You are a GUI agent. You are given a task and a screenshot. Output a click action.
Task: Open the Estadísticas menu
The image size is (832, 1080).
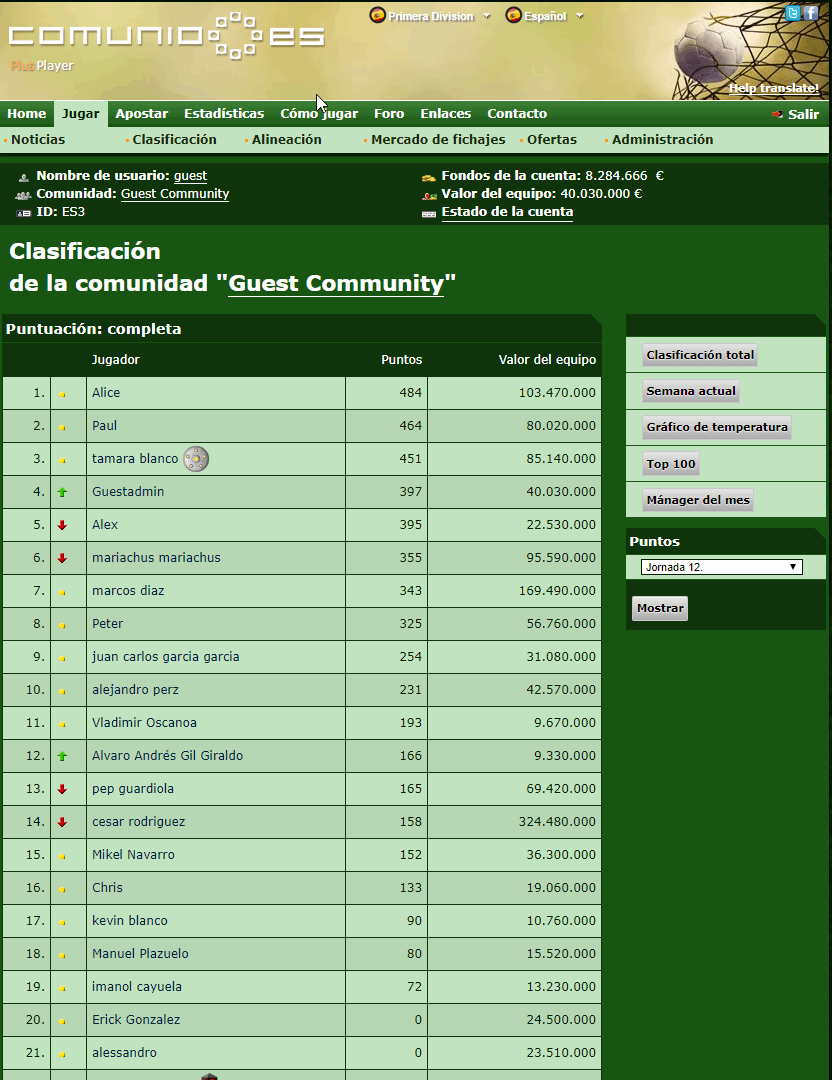click(224, 114)
